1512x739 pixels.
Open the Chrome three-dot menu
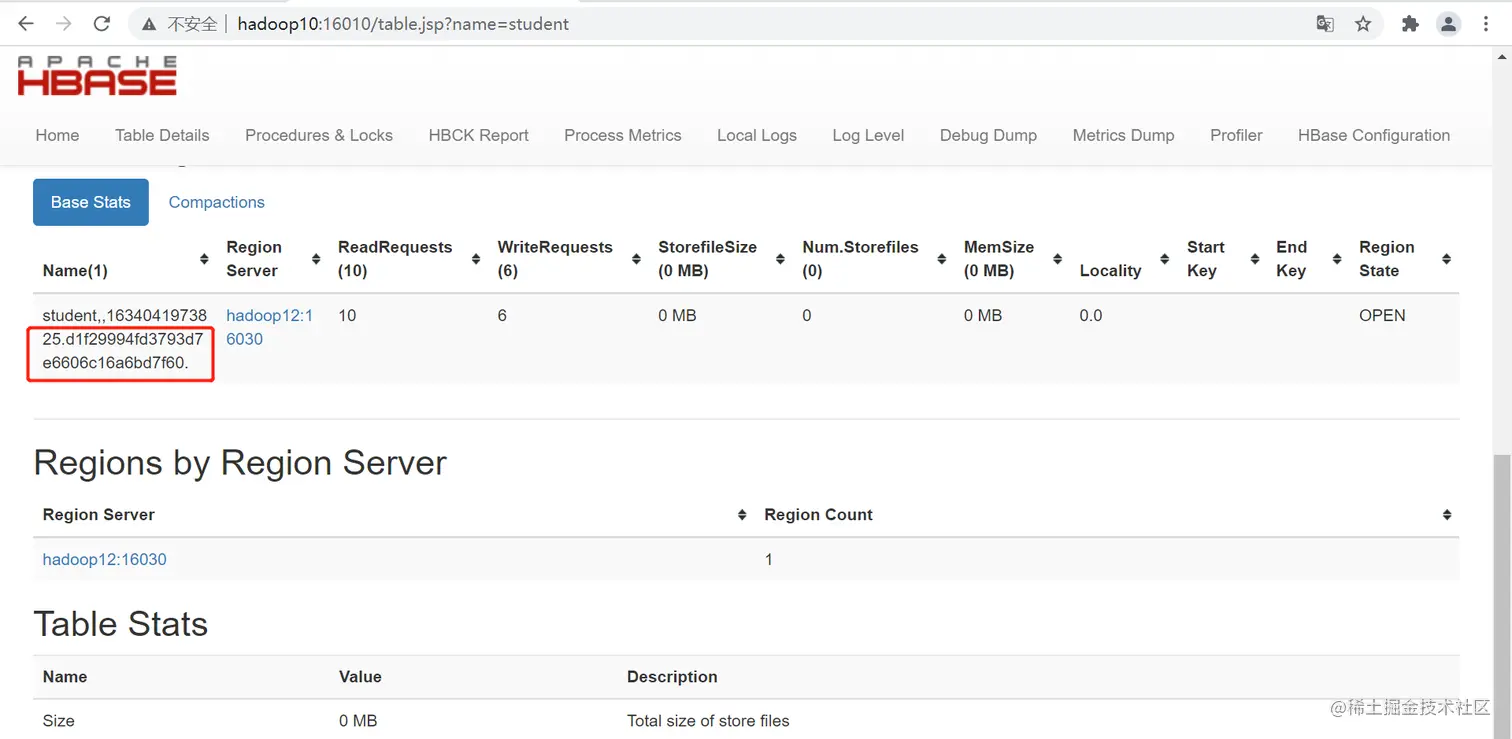1487,24
